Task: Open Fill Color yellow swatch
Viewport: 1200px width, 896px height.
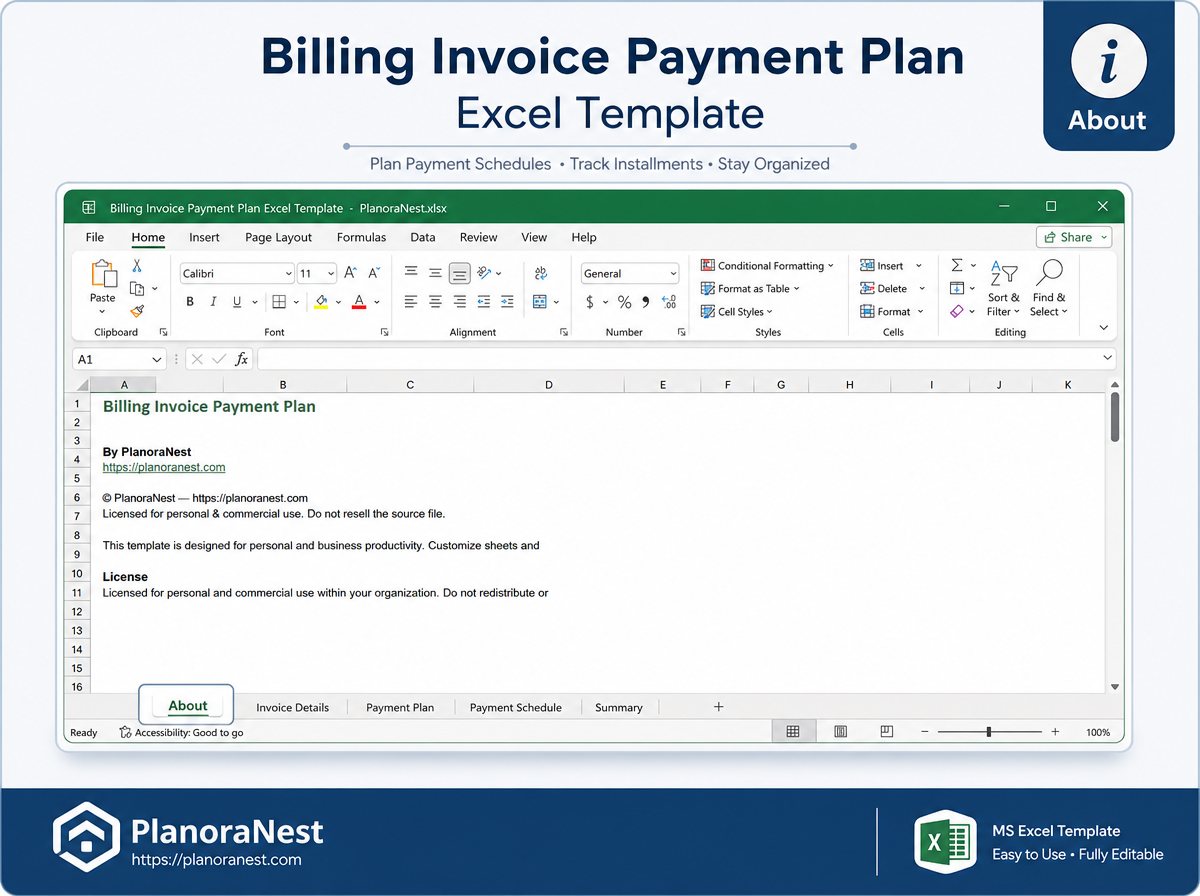Action: [321, 302]
